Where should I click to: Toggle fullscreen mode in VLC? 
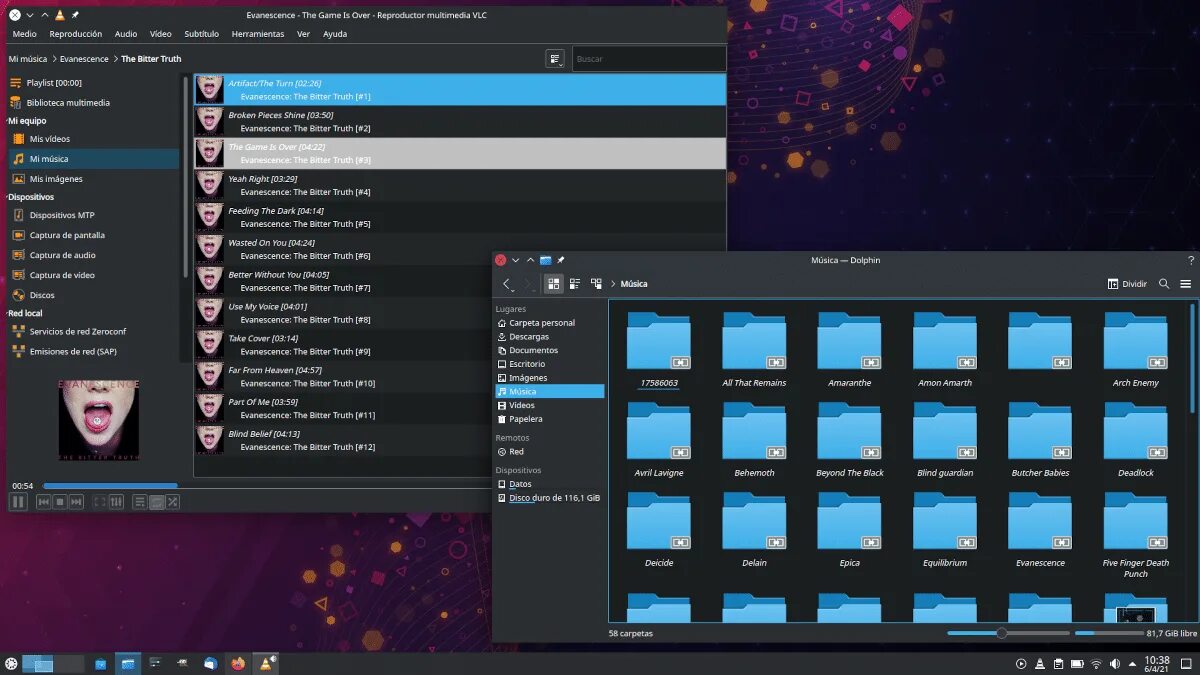click(x=100, y=502)
